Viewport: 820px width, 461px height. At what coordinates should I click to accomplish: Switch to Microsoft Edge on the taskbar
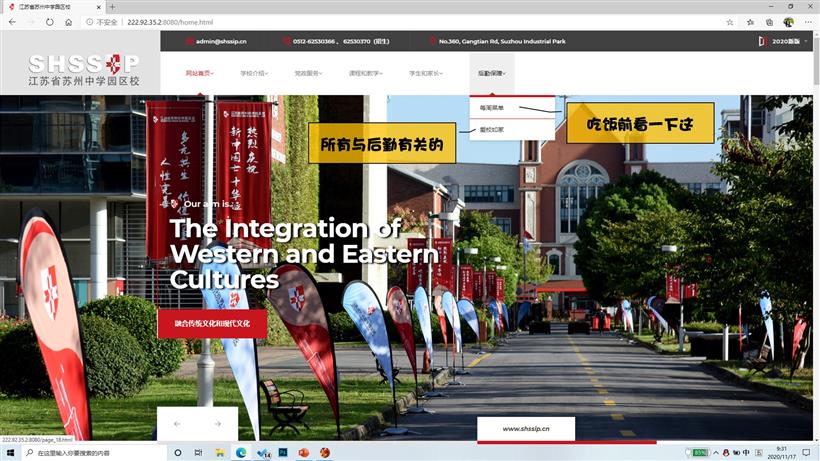coord(241,453)
